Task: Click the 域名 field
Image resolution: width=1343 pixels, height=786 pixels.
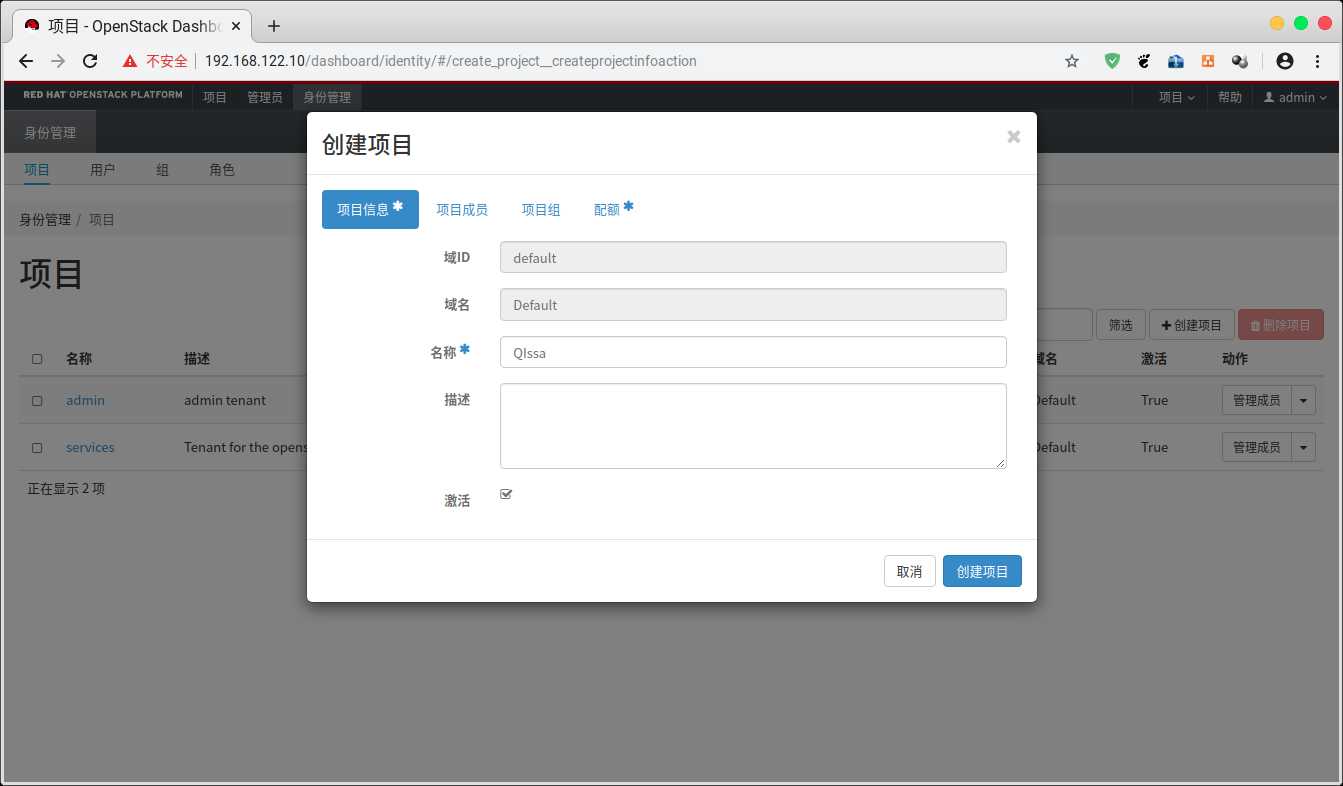Action: (x=753, y=305)
